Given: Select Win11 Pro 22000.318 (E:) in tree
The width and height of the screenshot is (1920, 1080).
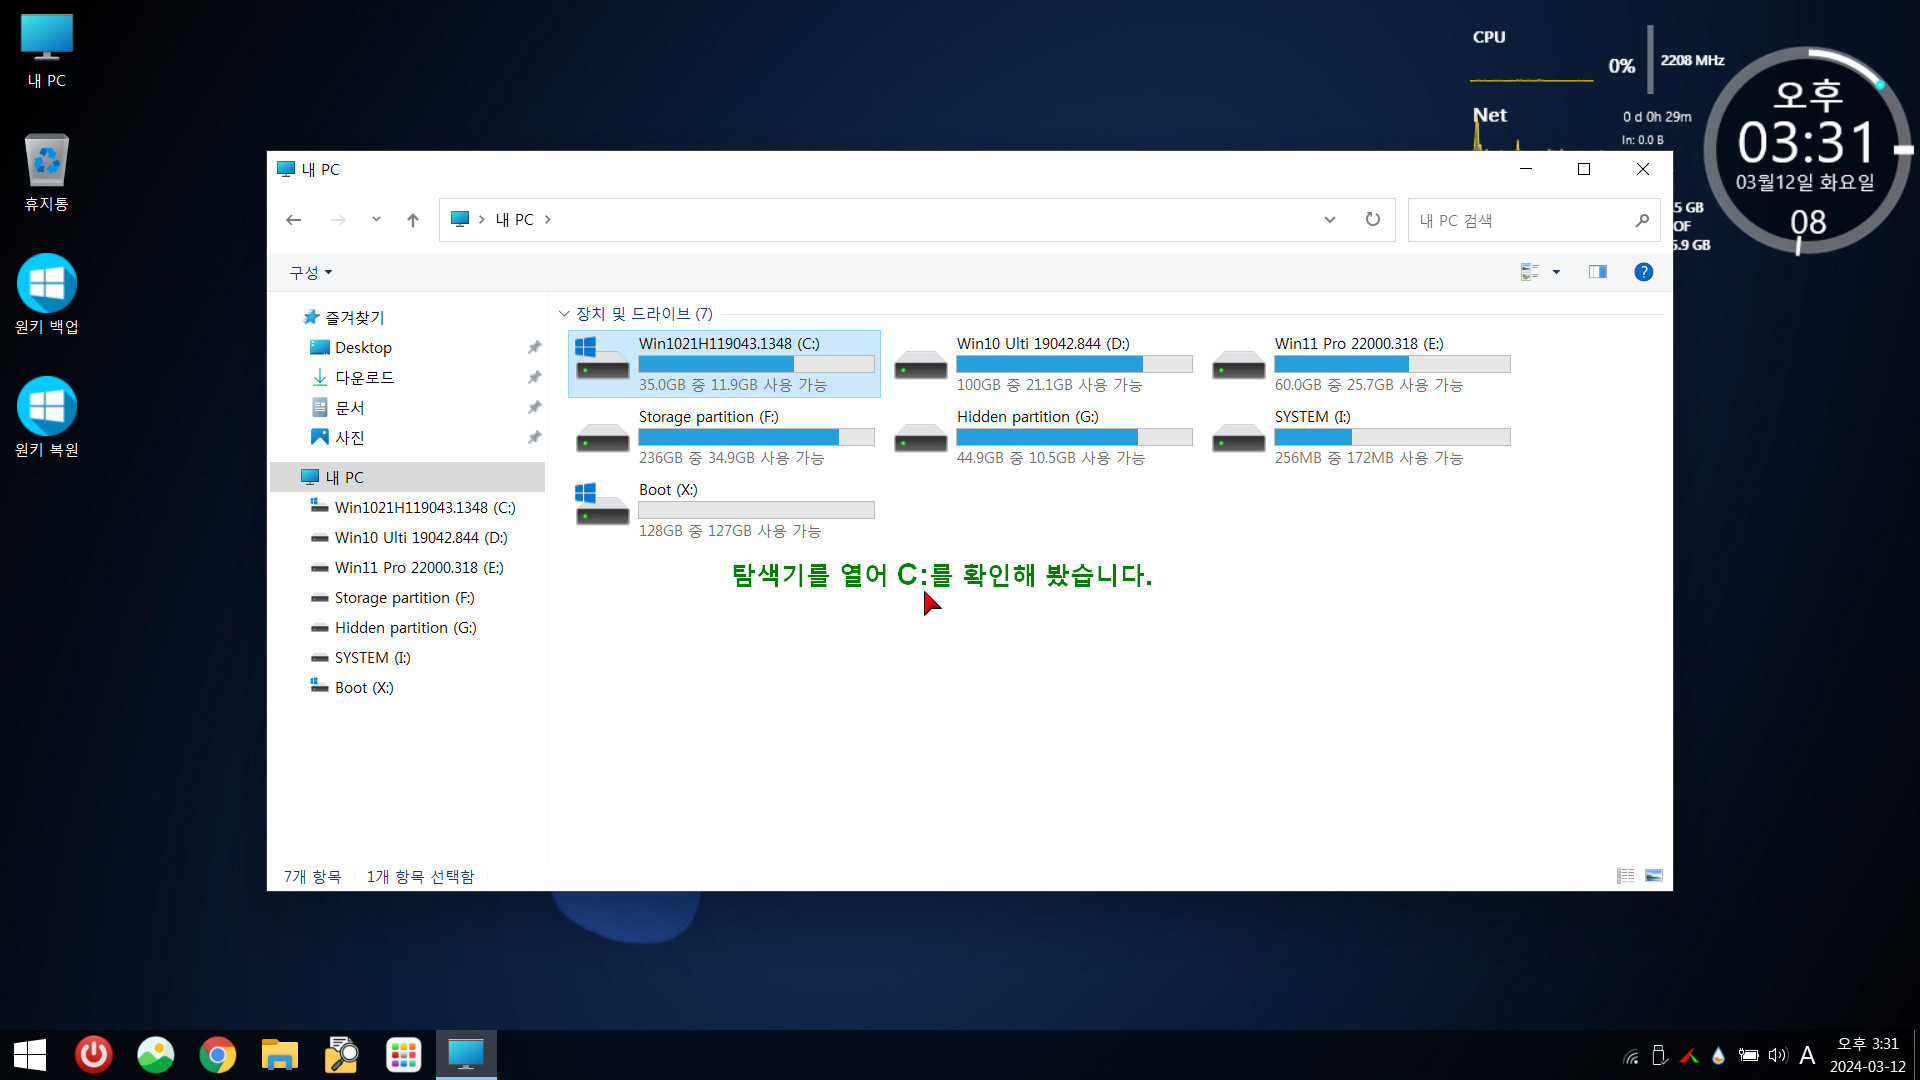Looking at the screenshot, I should point(418,567).
